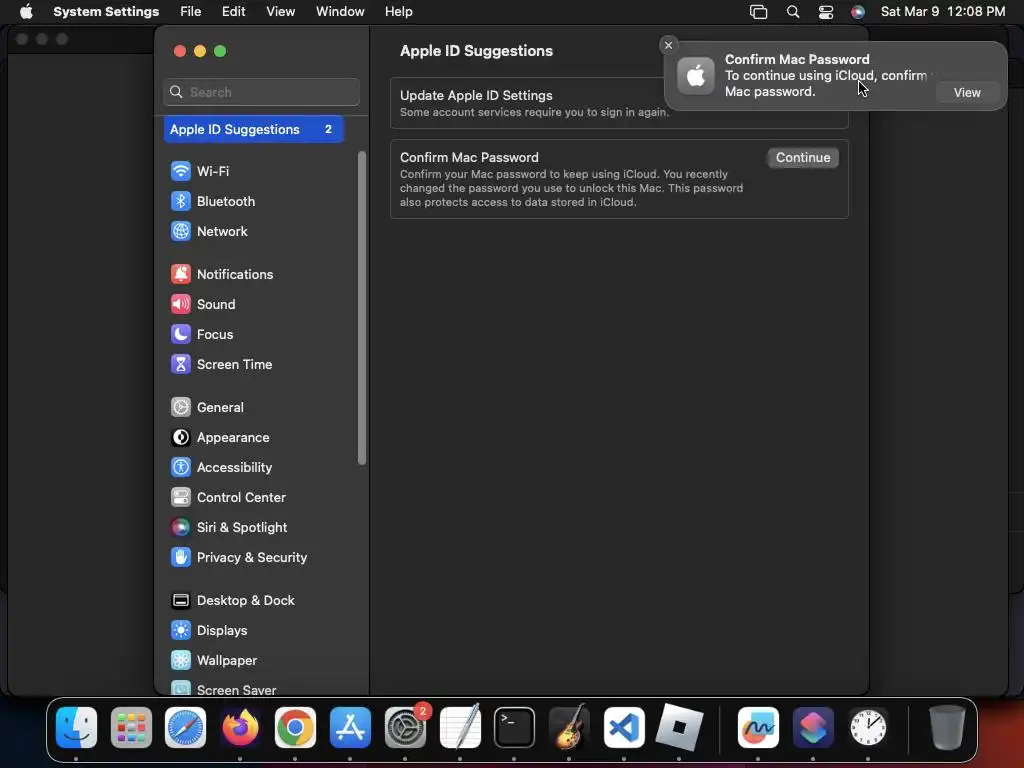Open the Apple menu
The width and height of the screenshot is (1024, 768).
(x=26, y=12)
